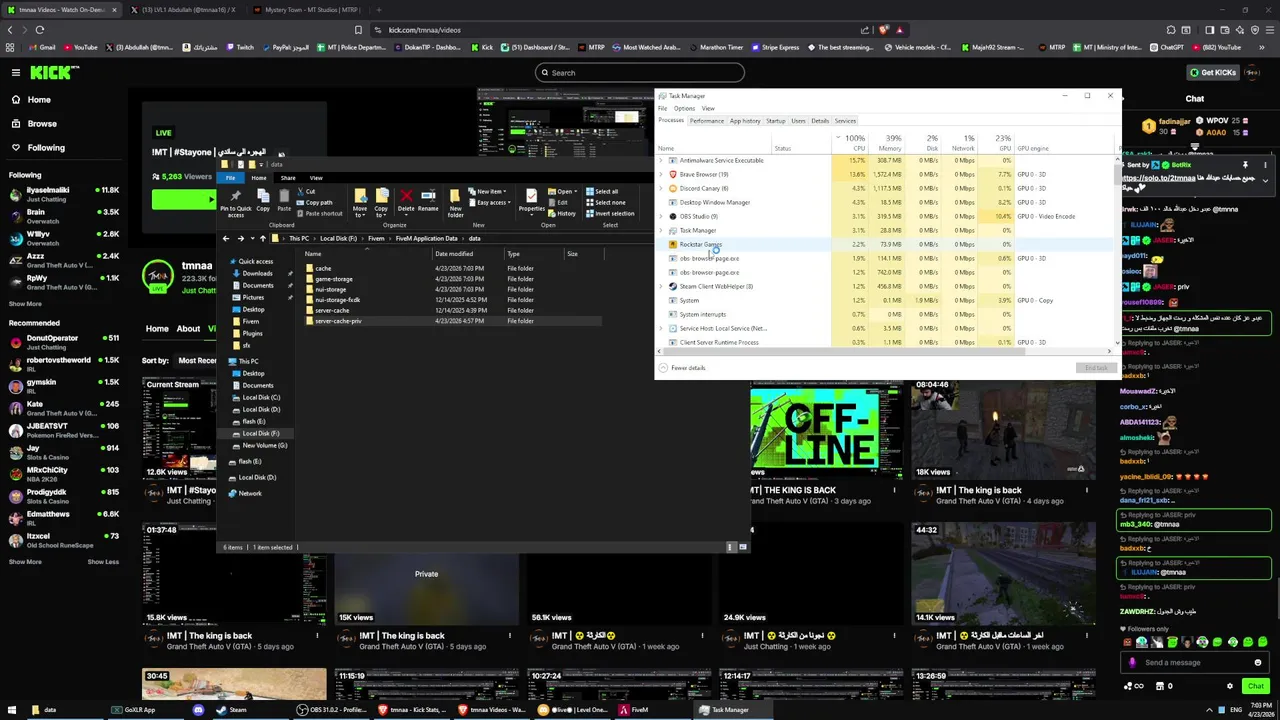
Task: Click emote icon in chat message box
Action: [x=1258, y=662]
